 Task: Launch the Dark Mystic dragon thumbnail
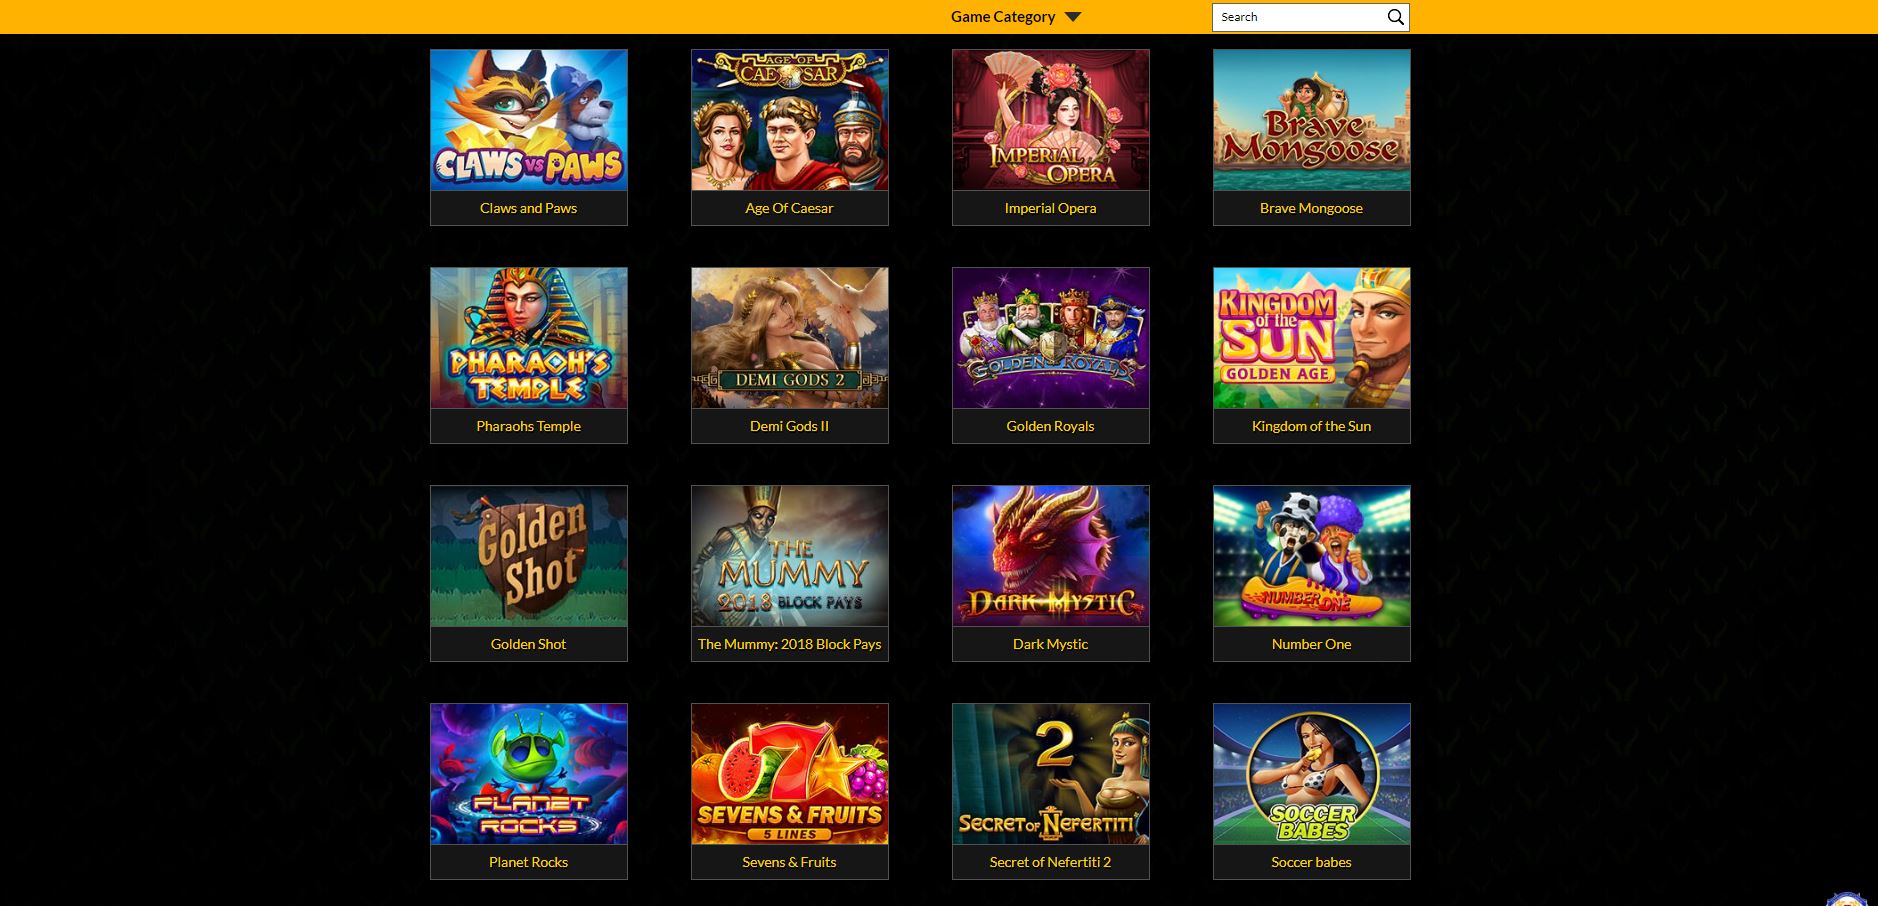coord(1051,556)
